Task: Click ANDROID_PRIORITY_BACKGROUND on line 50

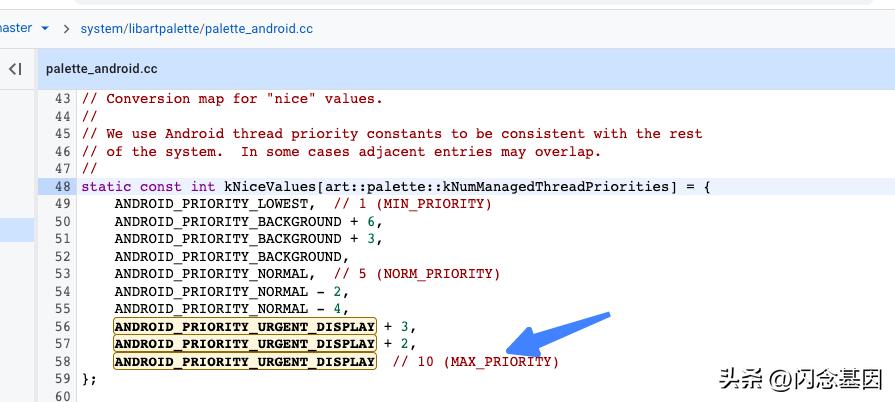Action: click(228, 221)
